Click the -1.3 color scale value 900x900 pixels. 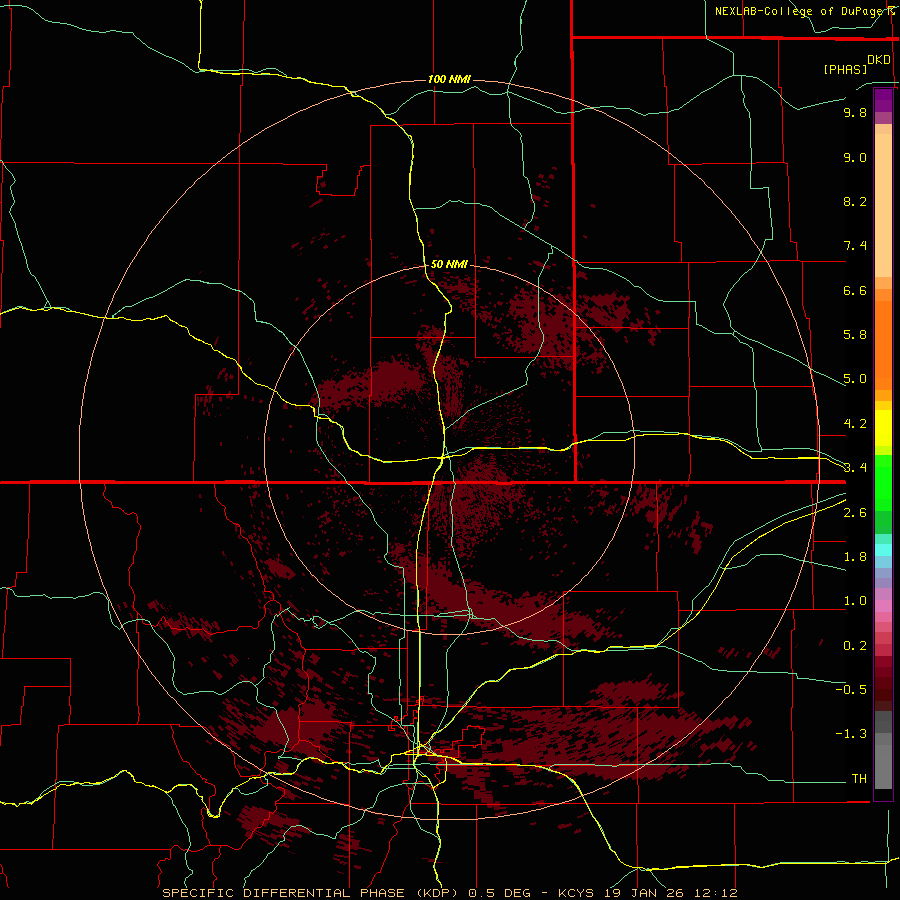tap(851, 734)
